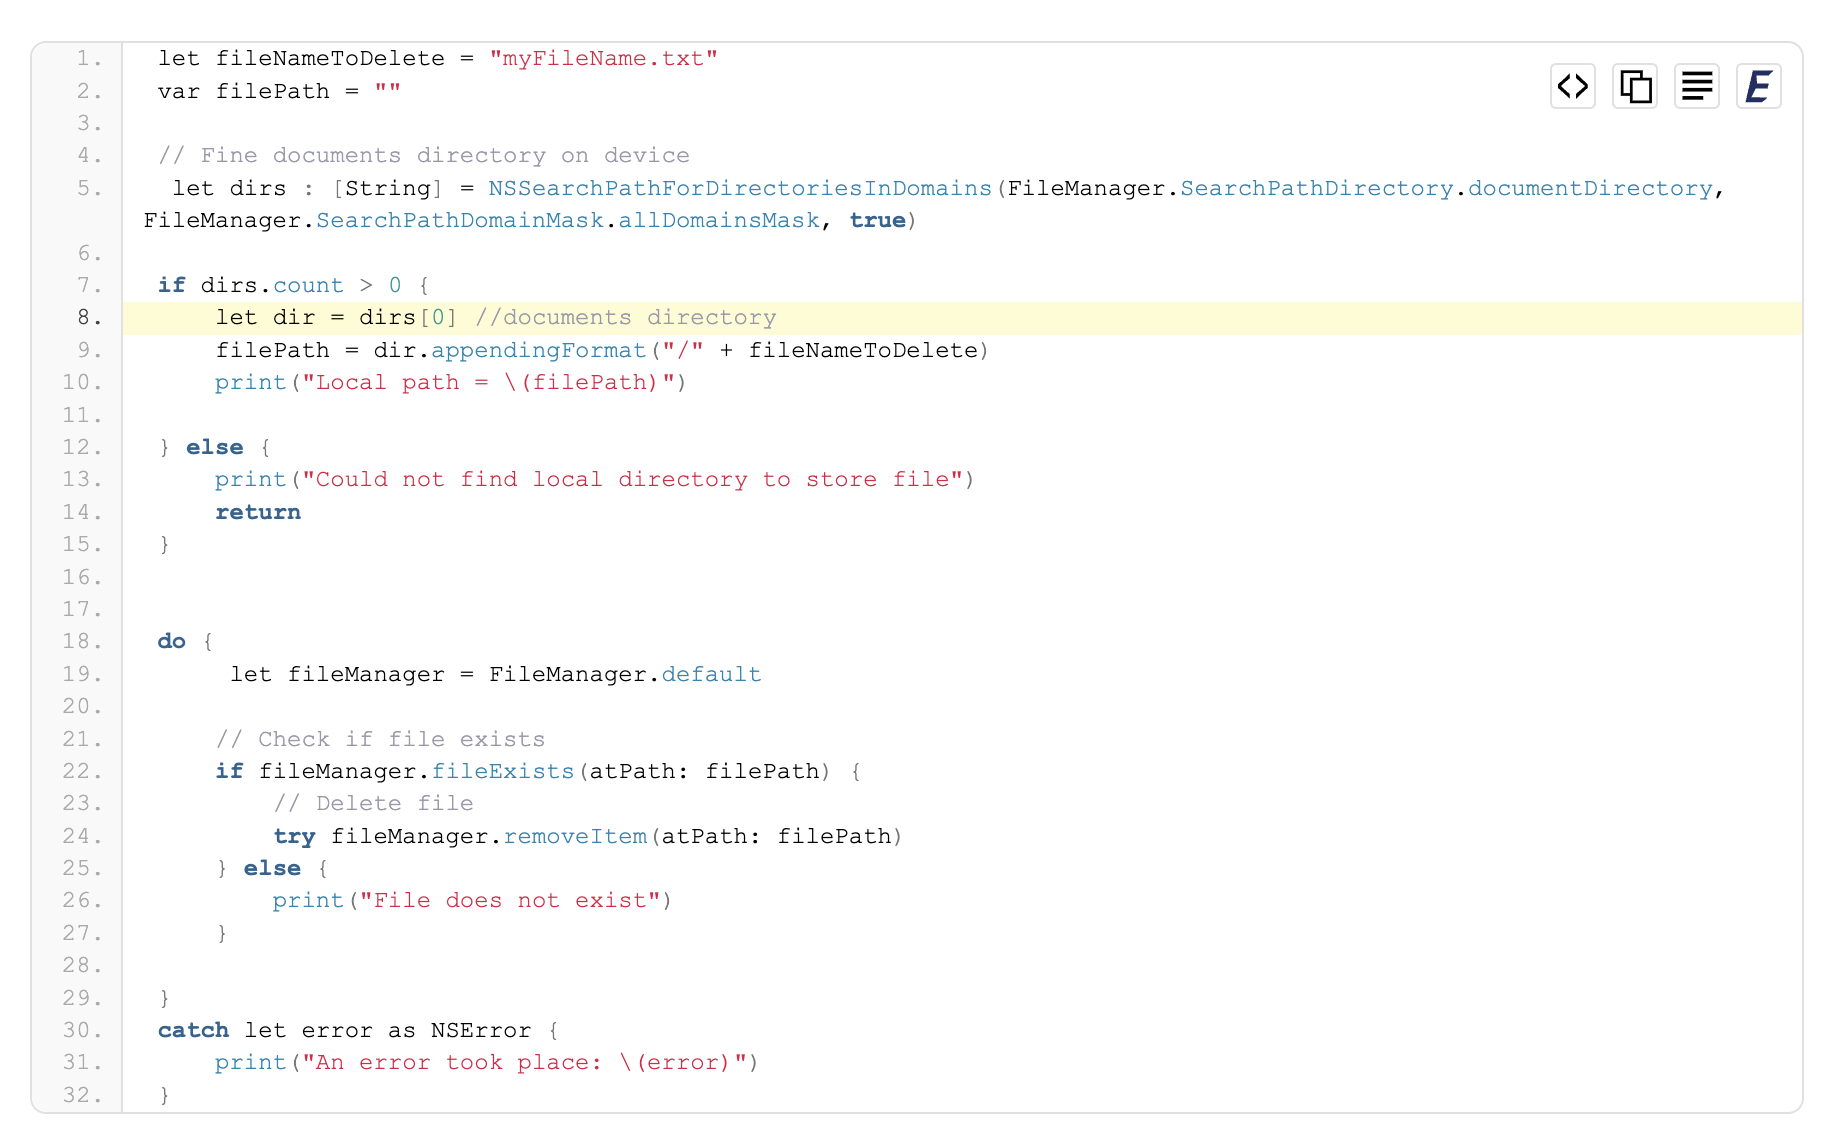This screenshot has height=1130, width=1830.
Task: Click the fileExists method call
Action: coord(502,771)
